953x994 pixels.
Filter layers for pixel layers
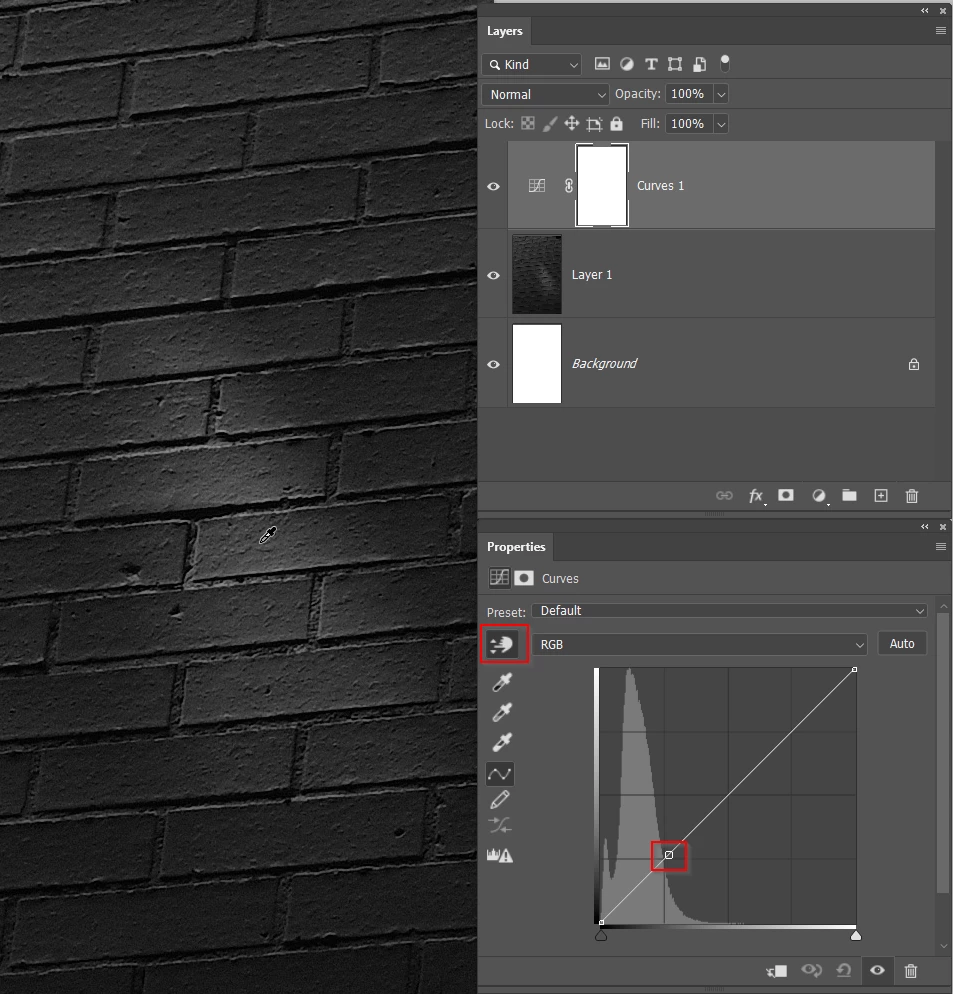point(602,63)
